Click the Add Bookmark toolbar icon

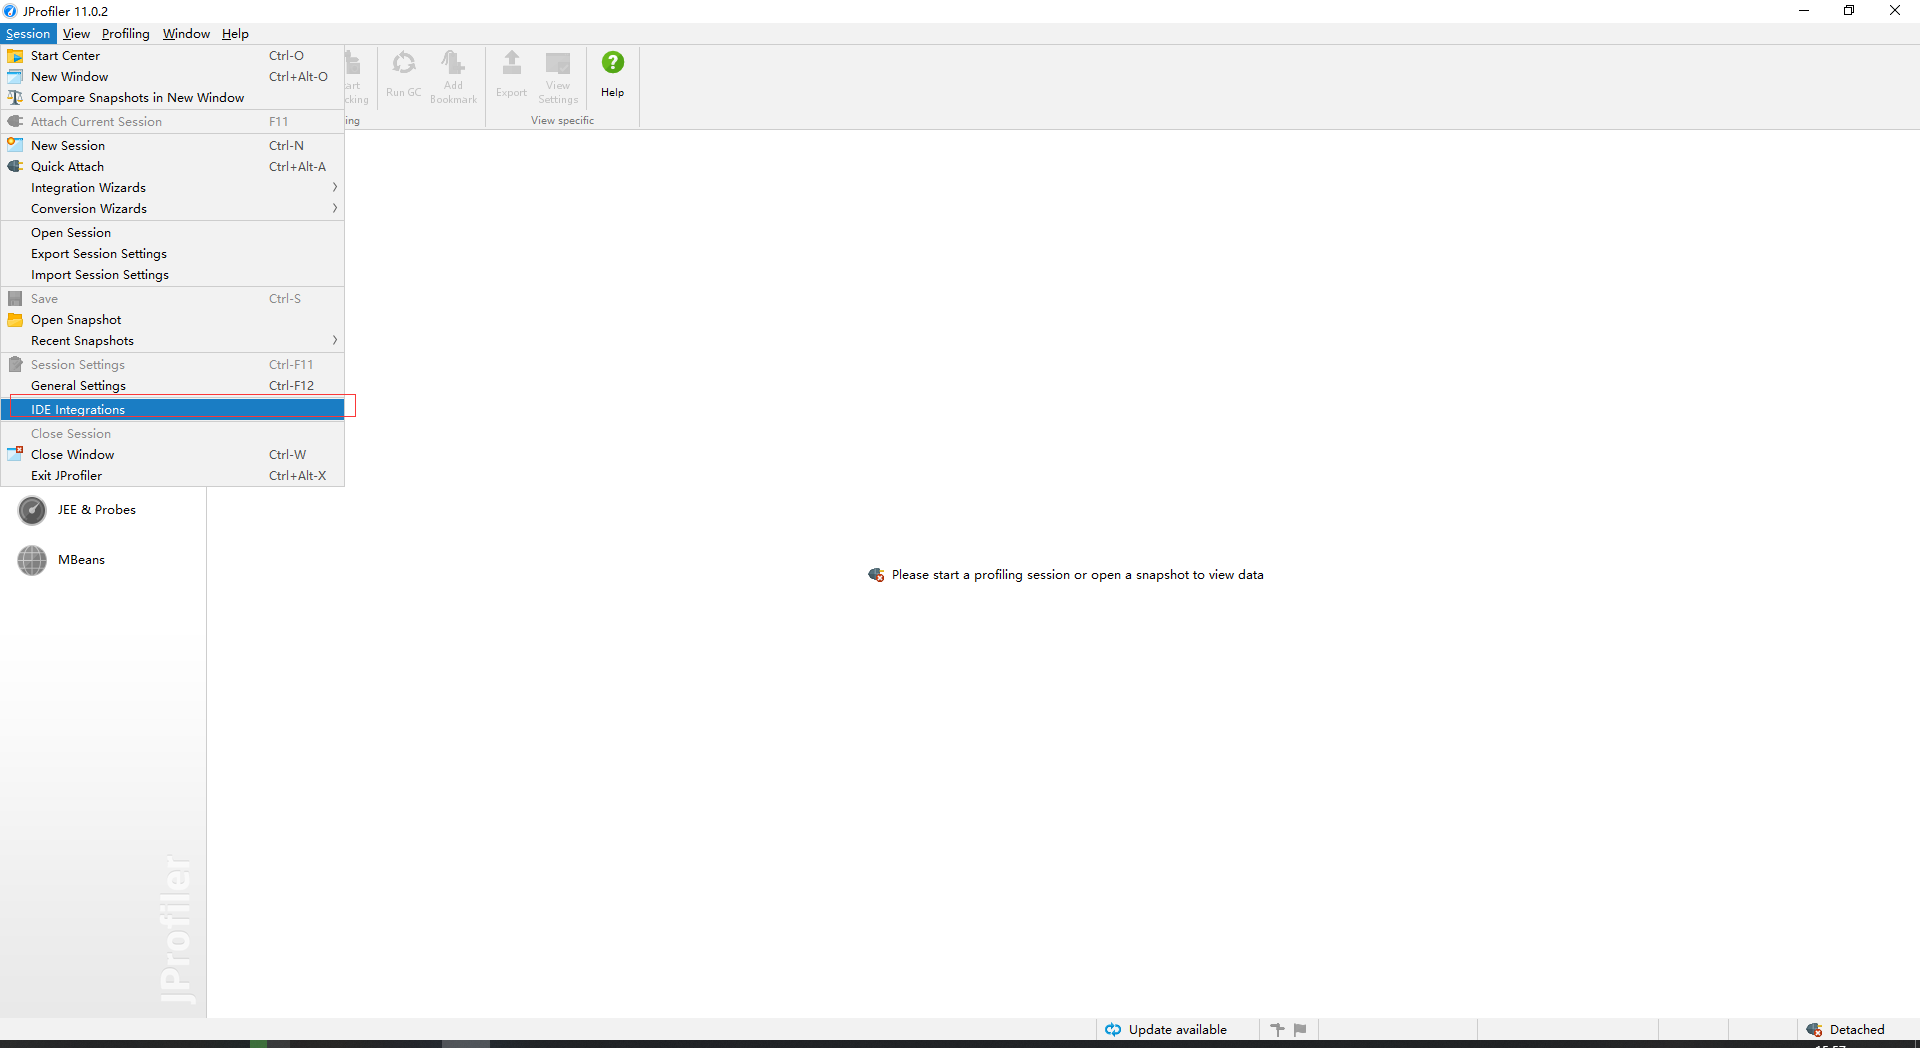(453, 76)
